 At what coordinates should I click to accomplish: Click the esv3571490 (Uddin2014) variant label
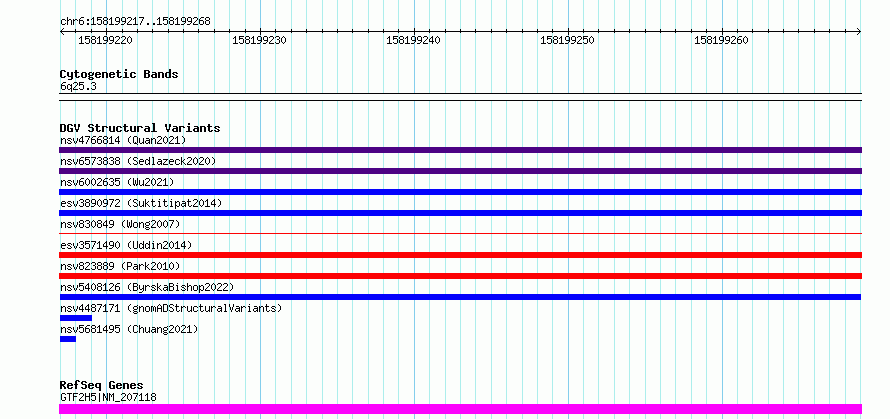[x=126, y=245]
